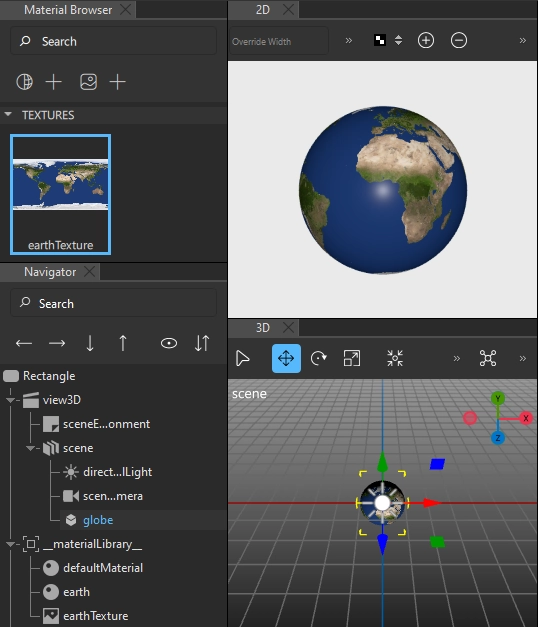Zoom out the 2D view
The width and height of the screenshot is (538, 627).
coord(459,40)
